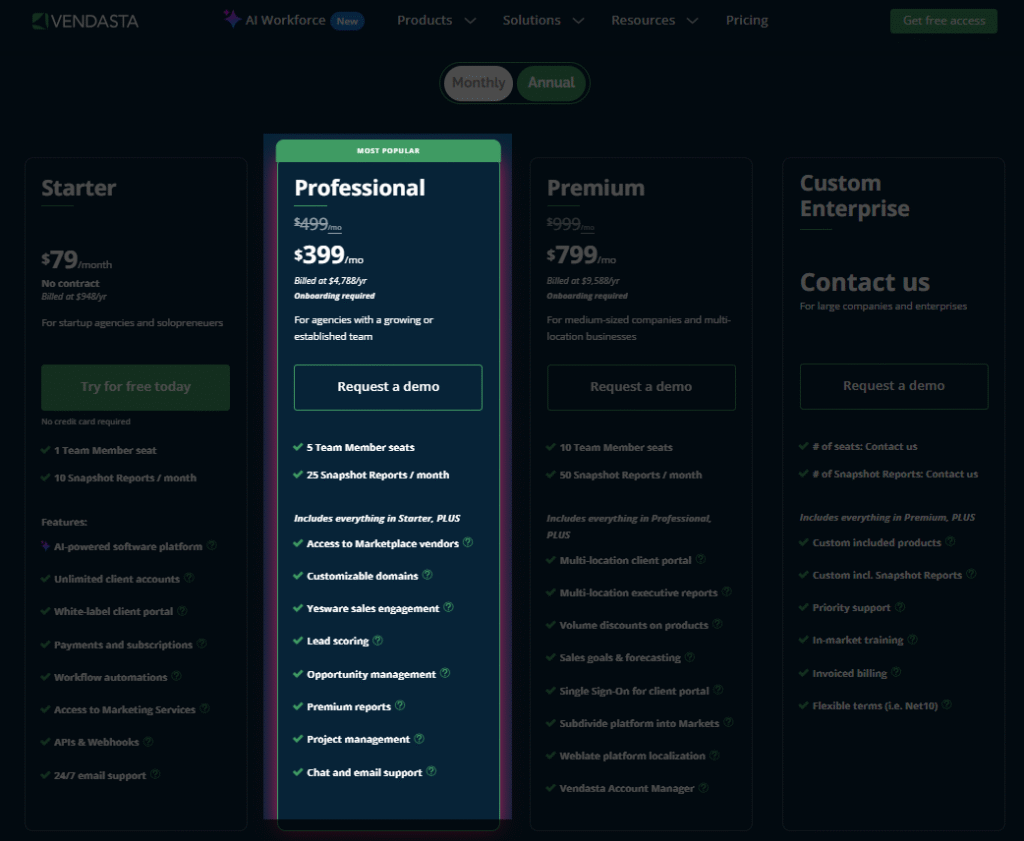Click help icon beside Customizable domains
1024x841 pixels.
[x=428, y=575]
